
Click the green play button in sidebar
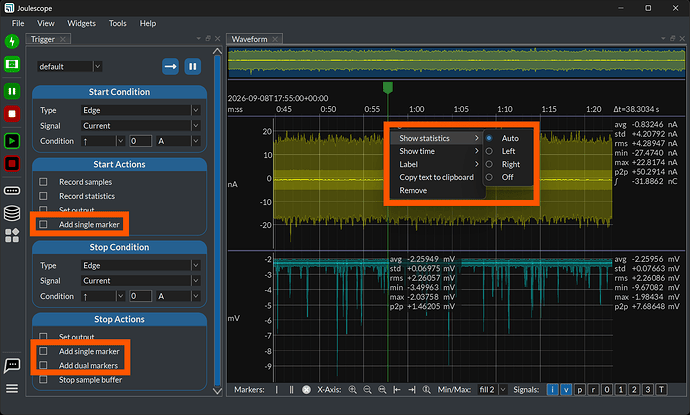12,141
